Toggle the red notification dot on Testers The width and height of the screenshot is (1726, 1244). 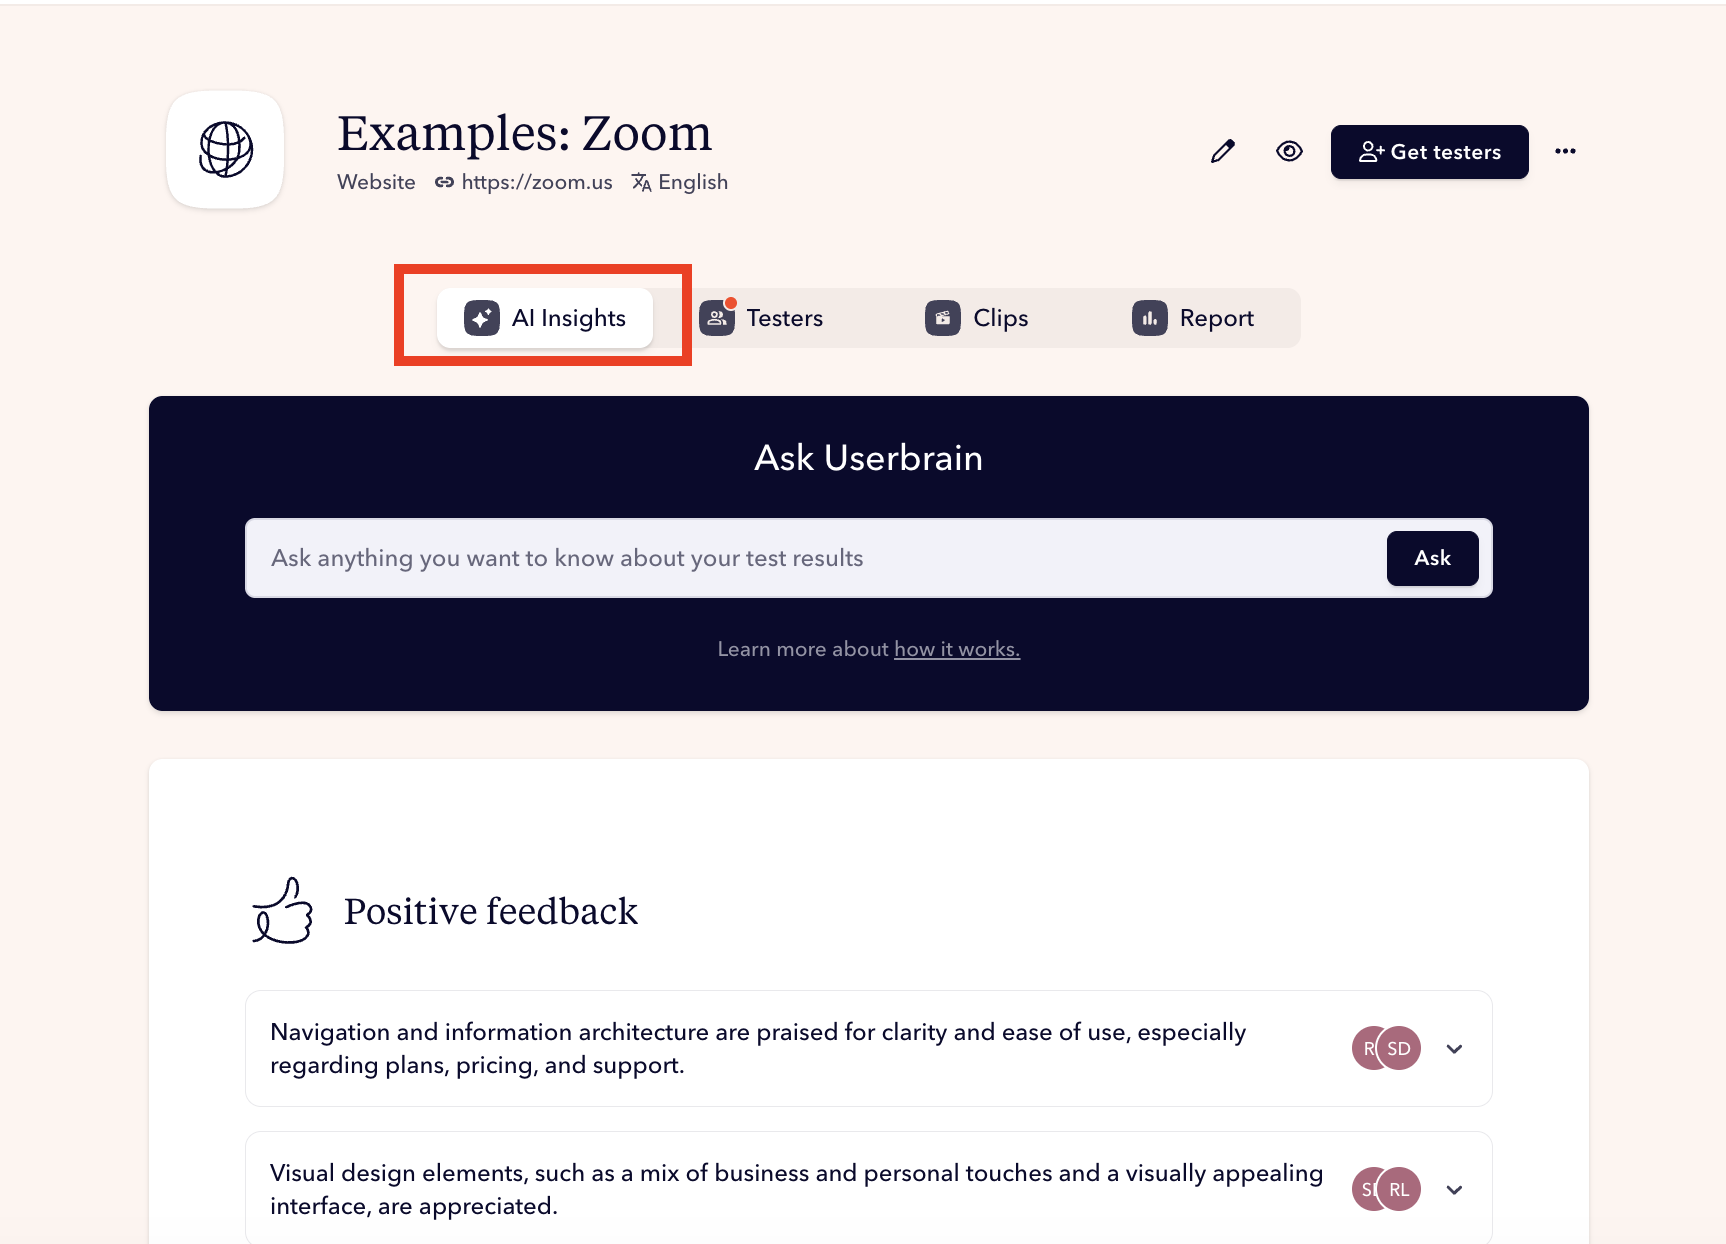[729, 301]
